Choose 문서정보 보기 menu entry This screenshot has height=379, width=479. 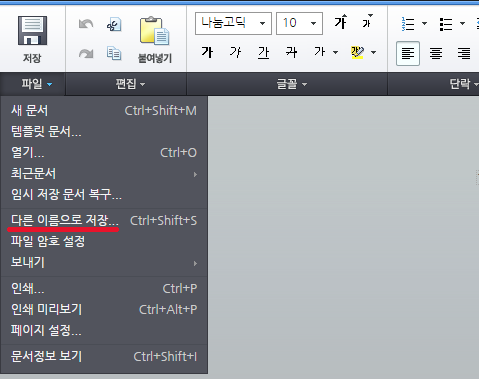click(x=104, y=356)
